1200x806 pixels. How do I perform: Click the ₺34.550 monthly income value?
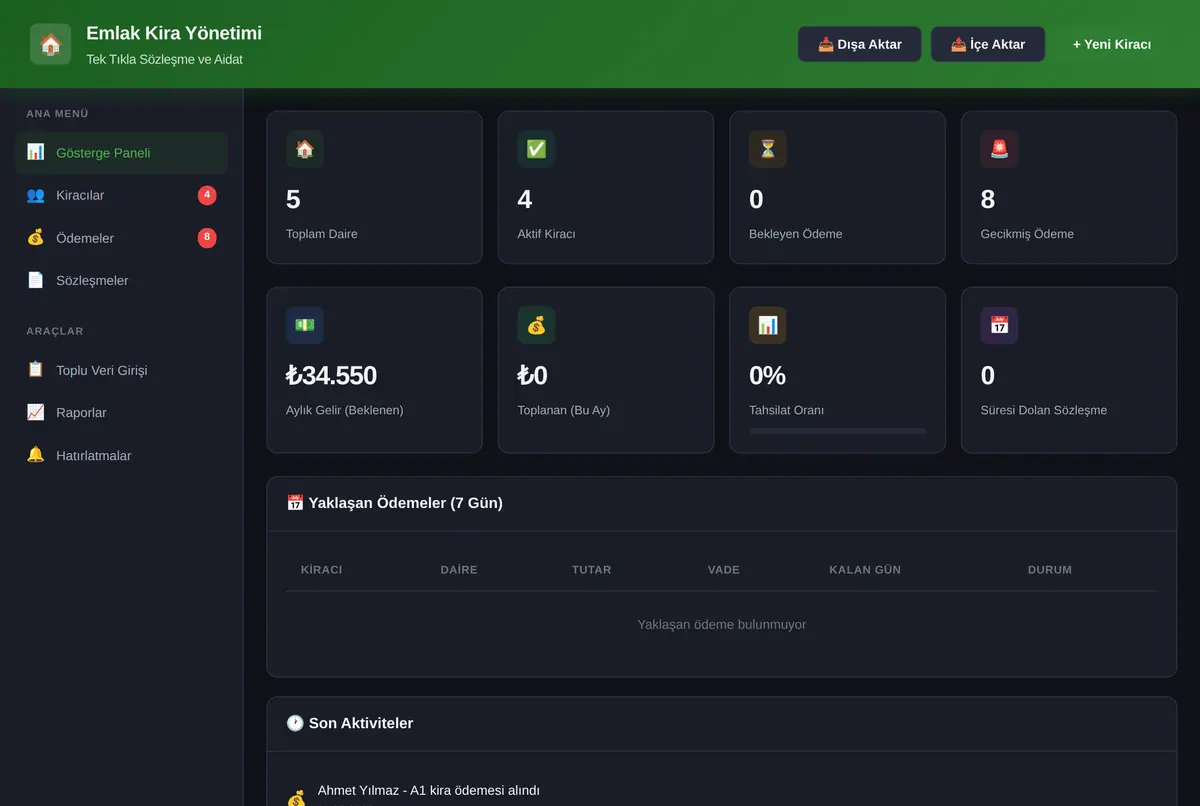[331, 376]
